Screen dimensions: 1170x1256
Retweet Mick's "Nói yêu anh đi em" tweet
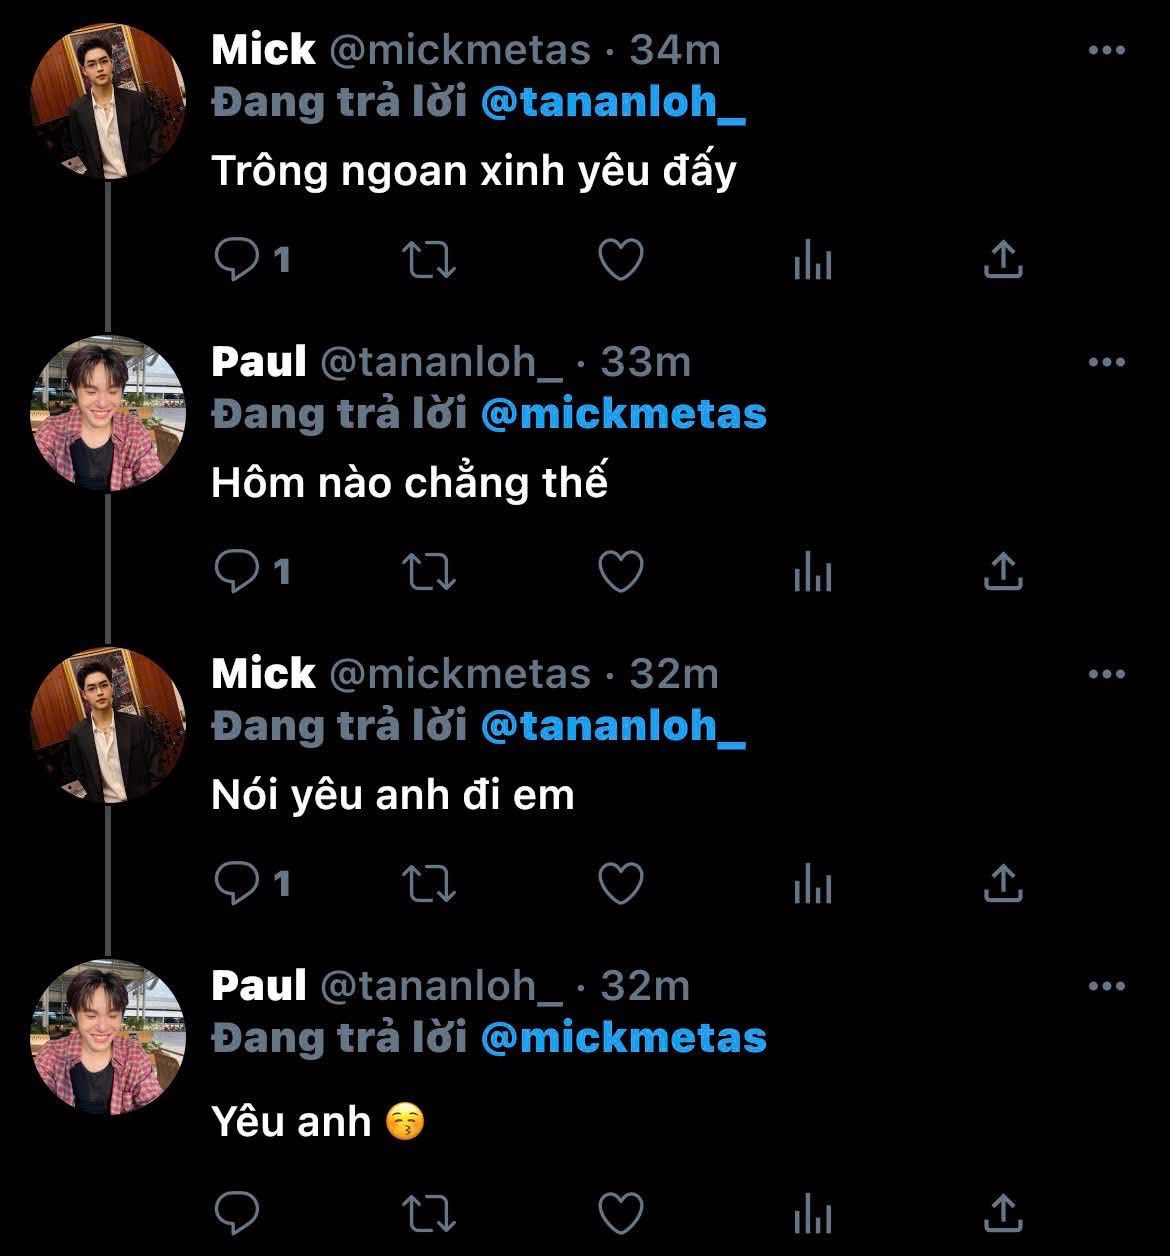(429, 883)
